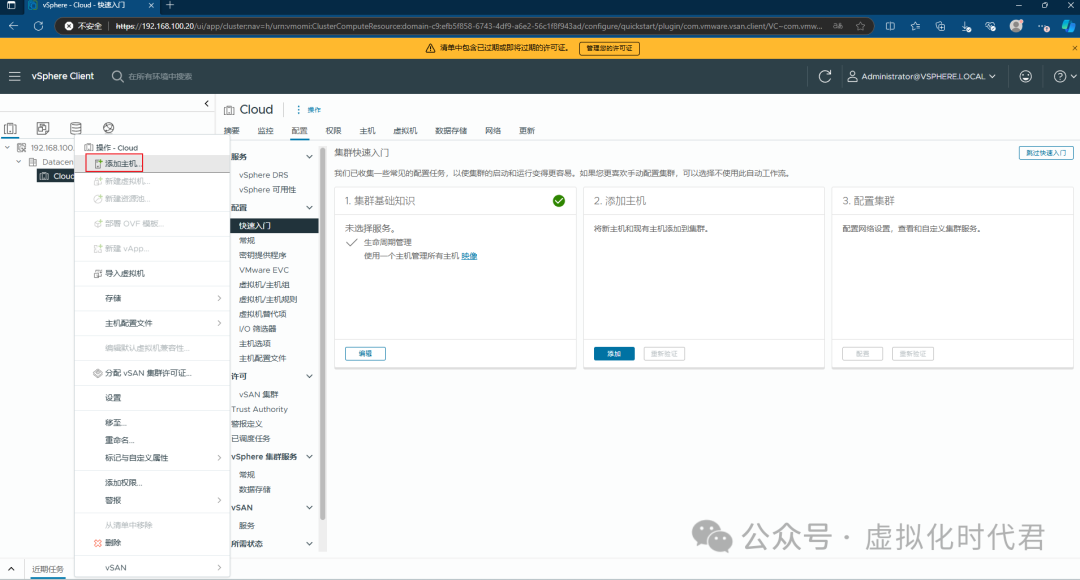Switch to the 权限 tab
This screenshot has width=1080, height=580.
(x=333, y=131)
